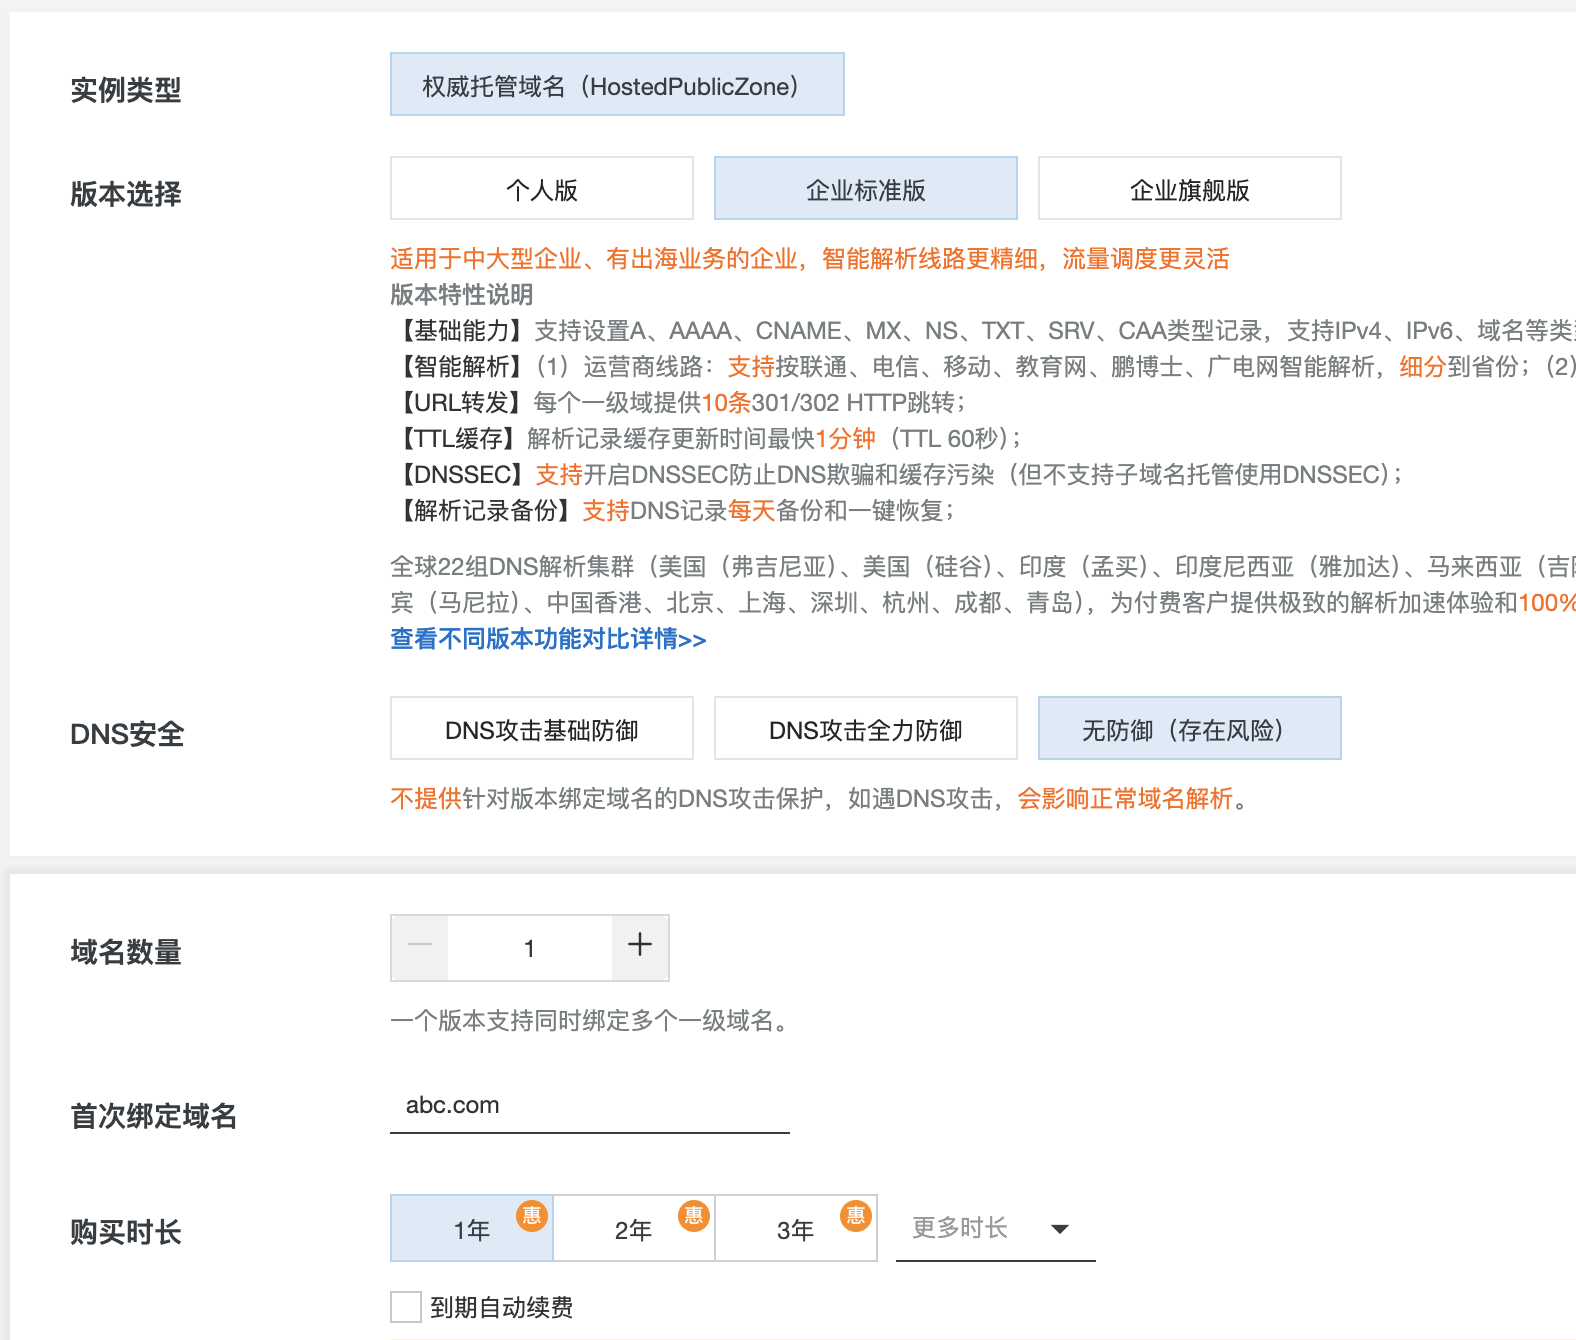The width and height of the screenshot is (1576, 1340).
Task: Click the 实例类型 label
Action: point(126,90)
